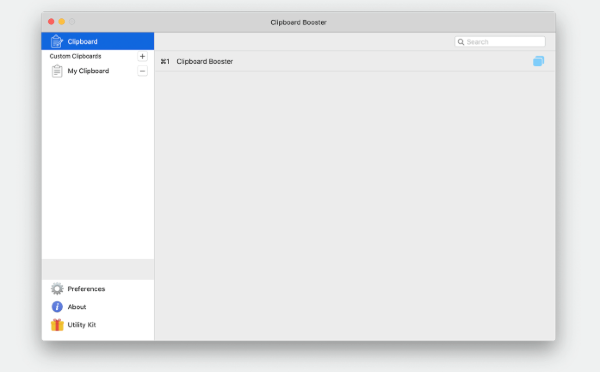The image size is (600, 372).
Task: Add a new custom clipboard with plus button
Action: point(142,56)
